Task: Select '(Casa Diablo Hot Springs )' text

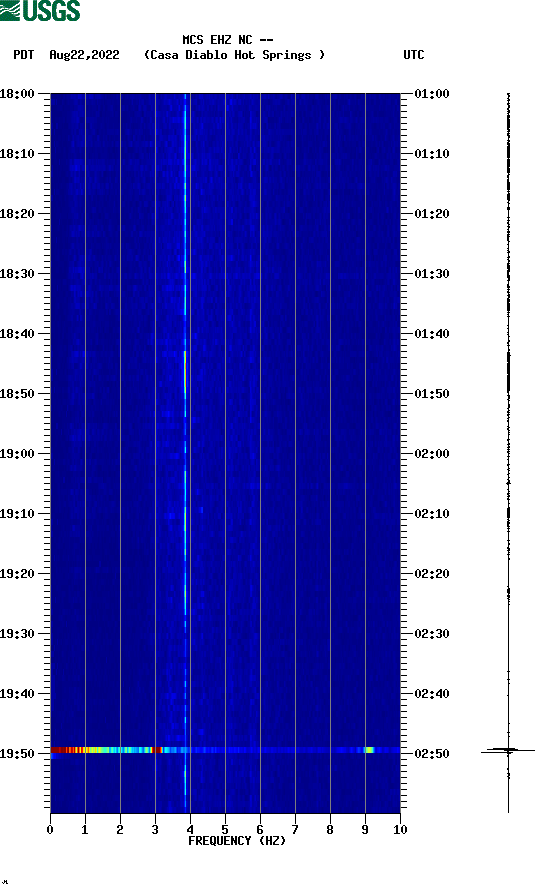Action: click(234, 55)
